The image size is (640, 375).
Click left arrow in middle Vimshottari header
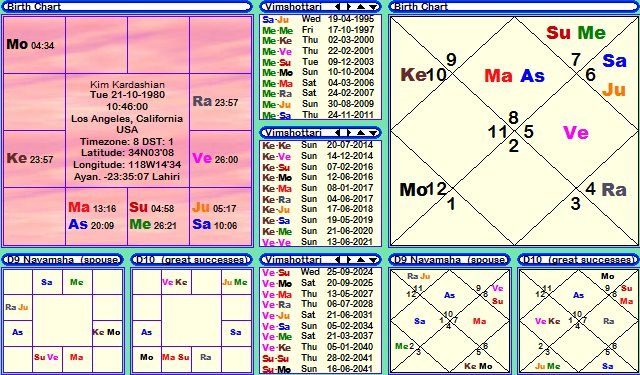[338, 133]
